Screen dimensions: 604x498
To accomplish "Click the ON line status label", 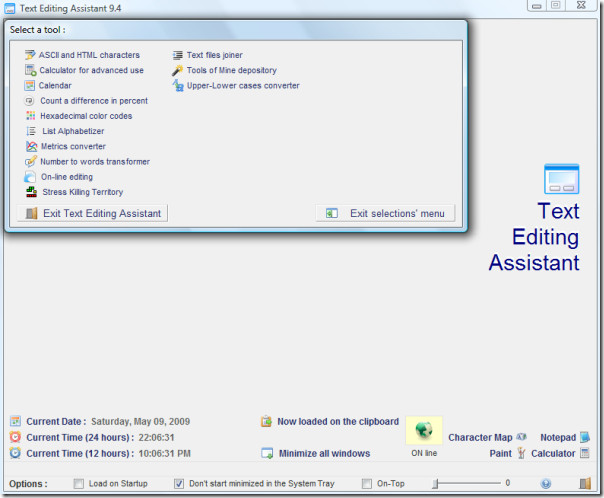I will click(424, 453).
